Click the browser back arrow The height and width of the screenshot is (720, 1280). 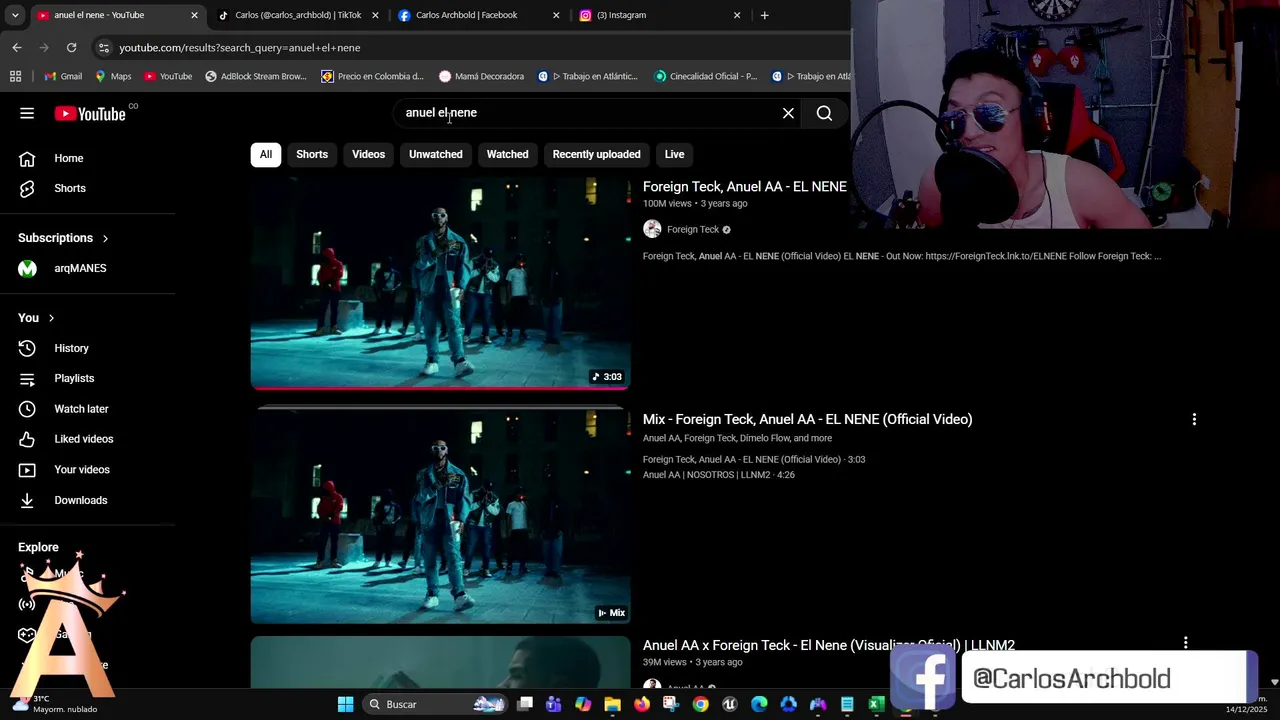(x=17, y=47)
